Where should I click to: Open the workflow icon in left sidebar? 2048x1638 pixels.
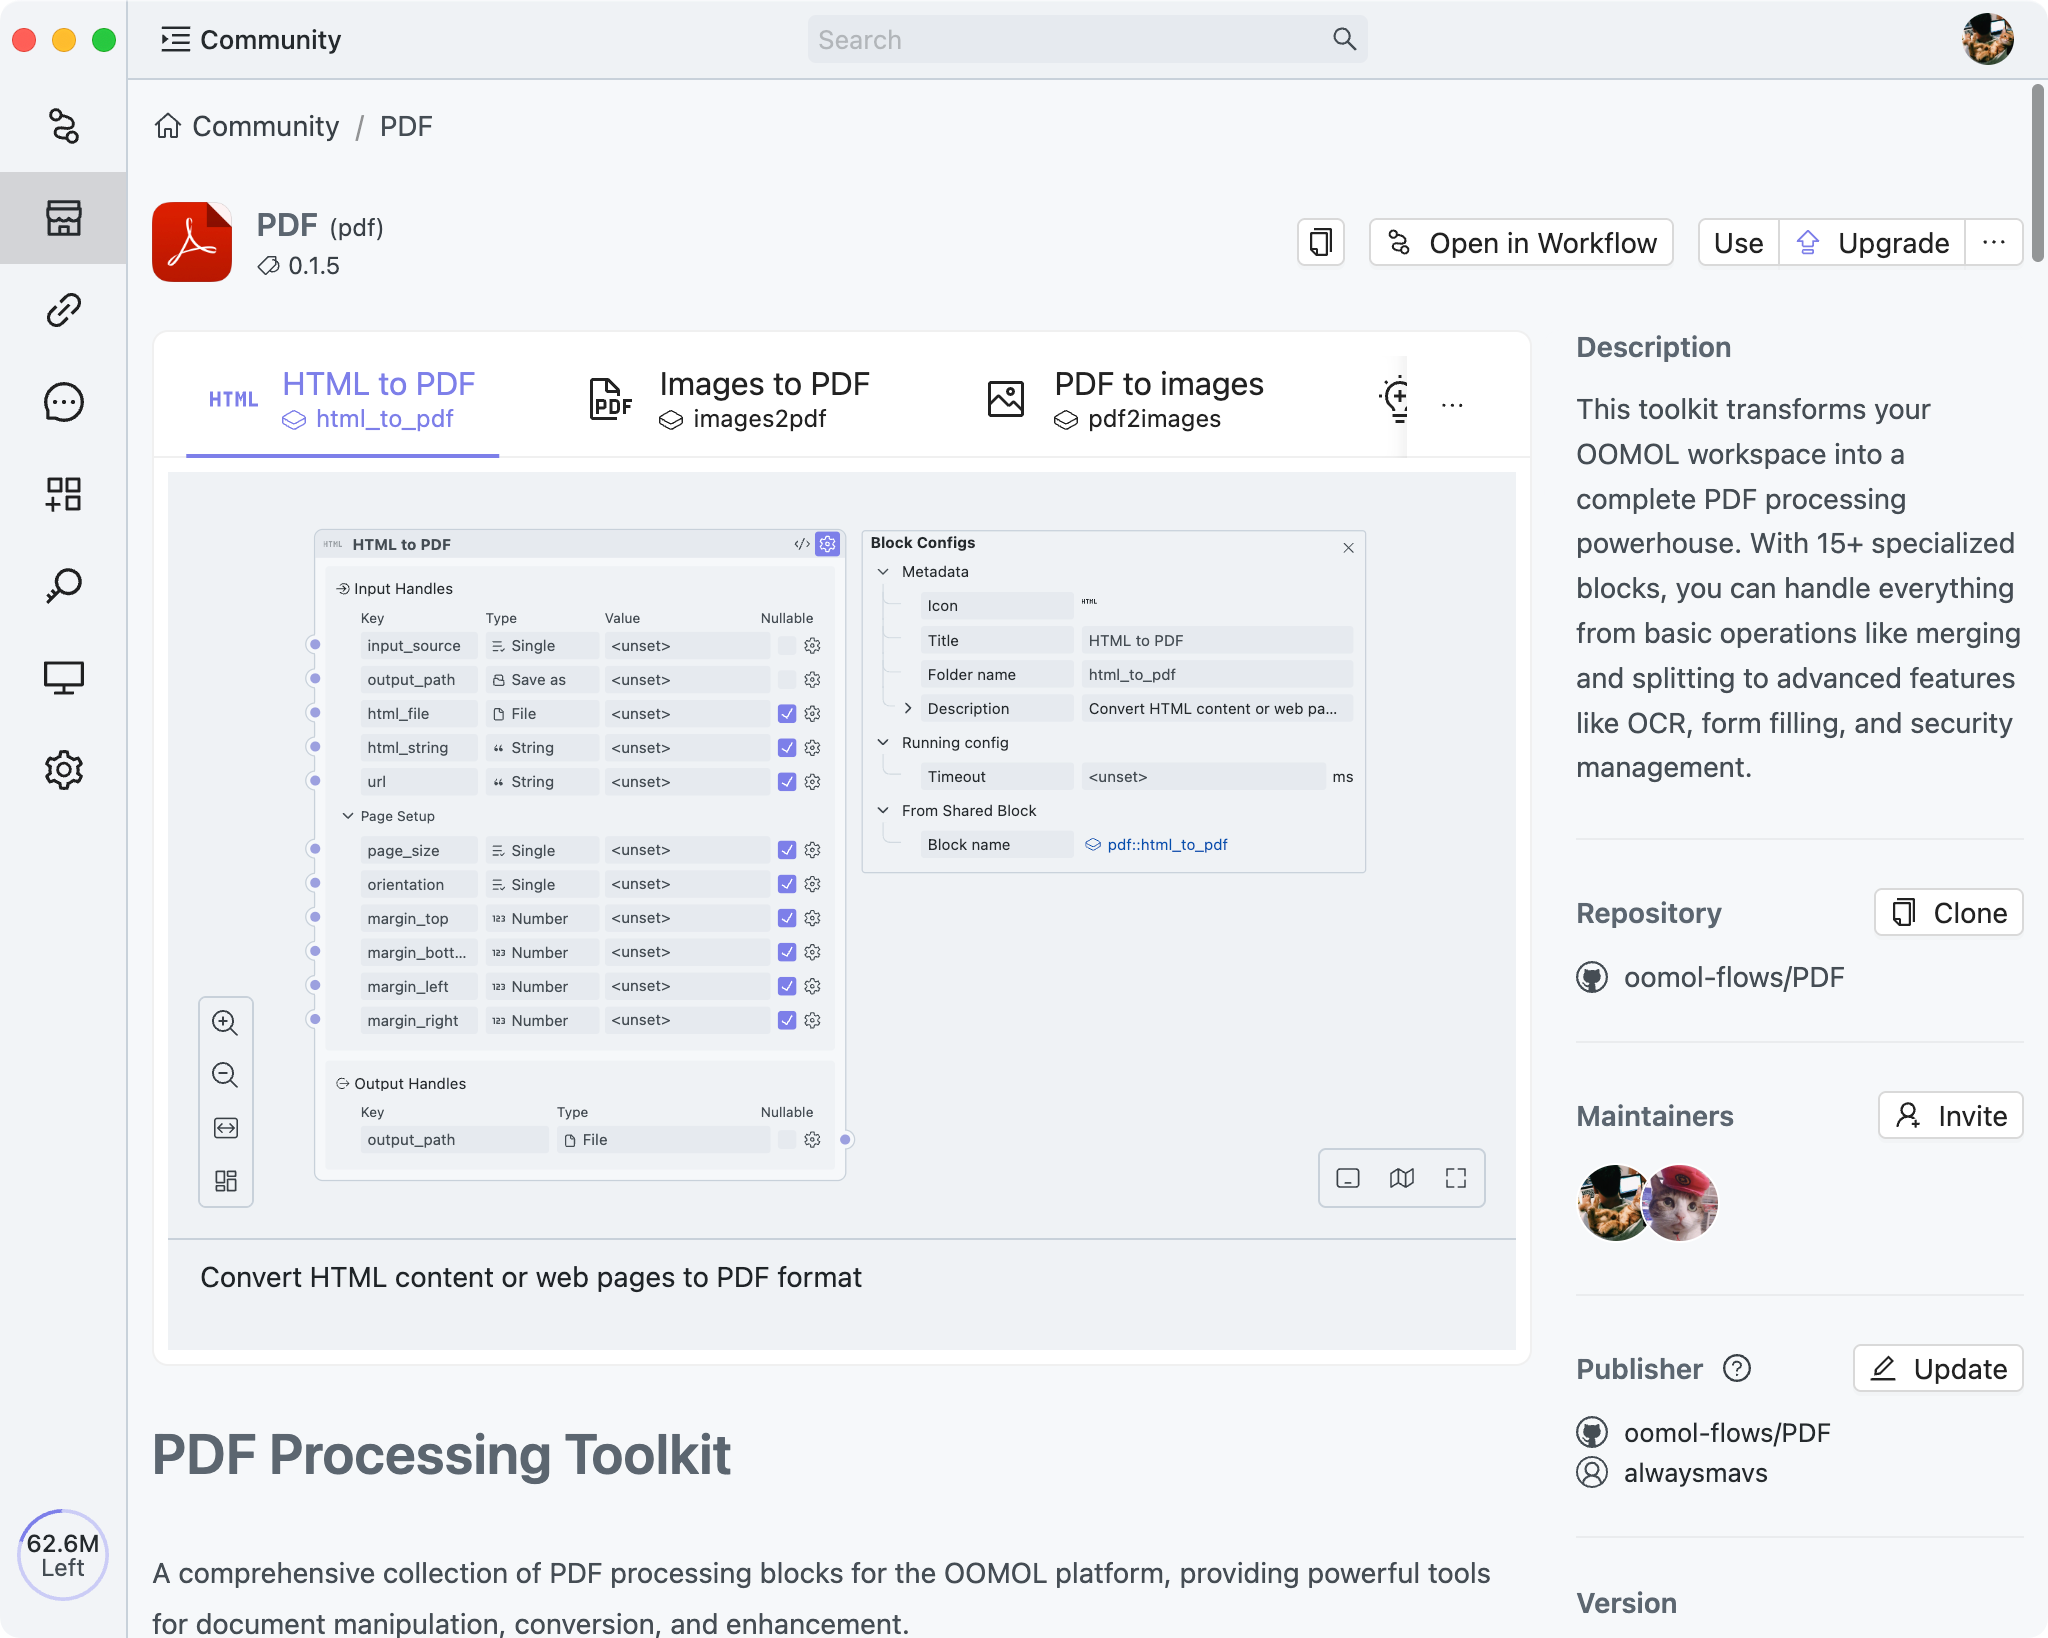click(64, 126)
